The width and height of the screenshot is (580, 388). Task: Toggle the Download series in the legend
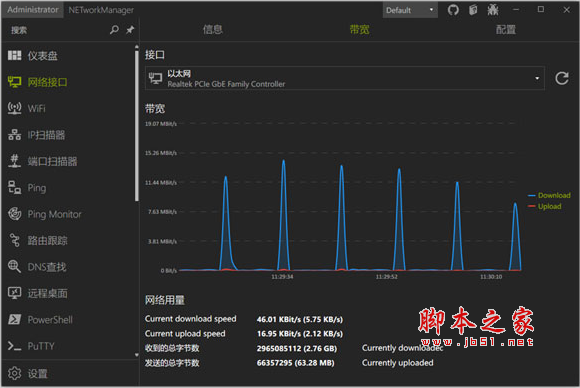pos(549,195)
